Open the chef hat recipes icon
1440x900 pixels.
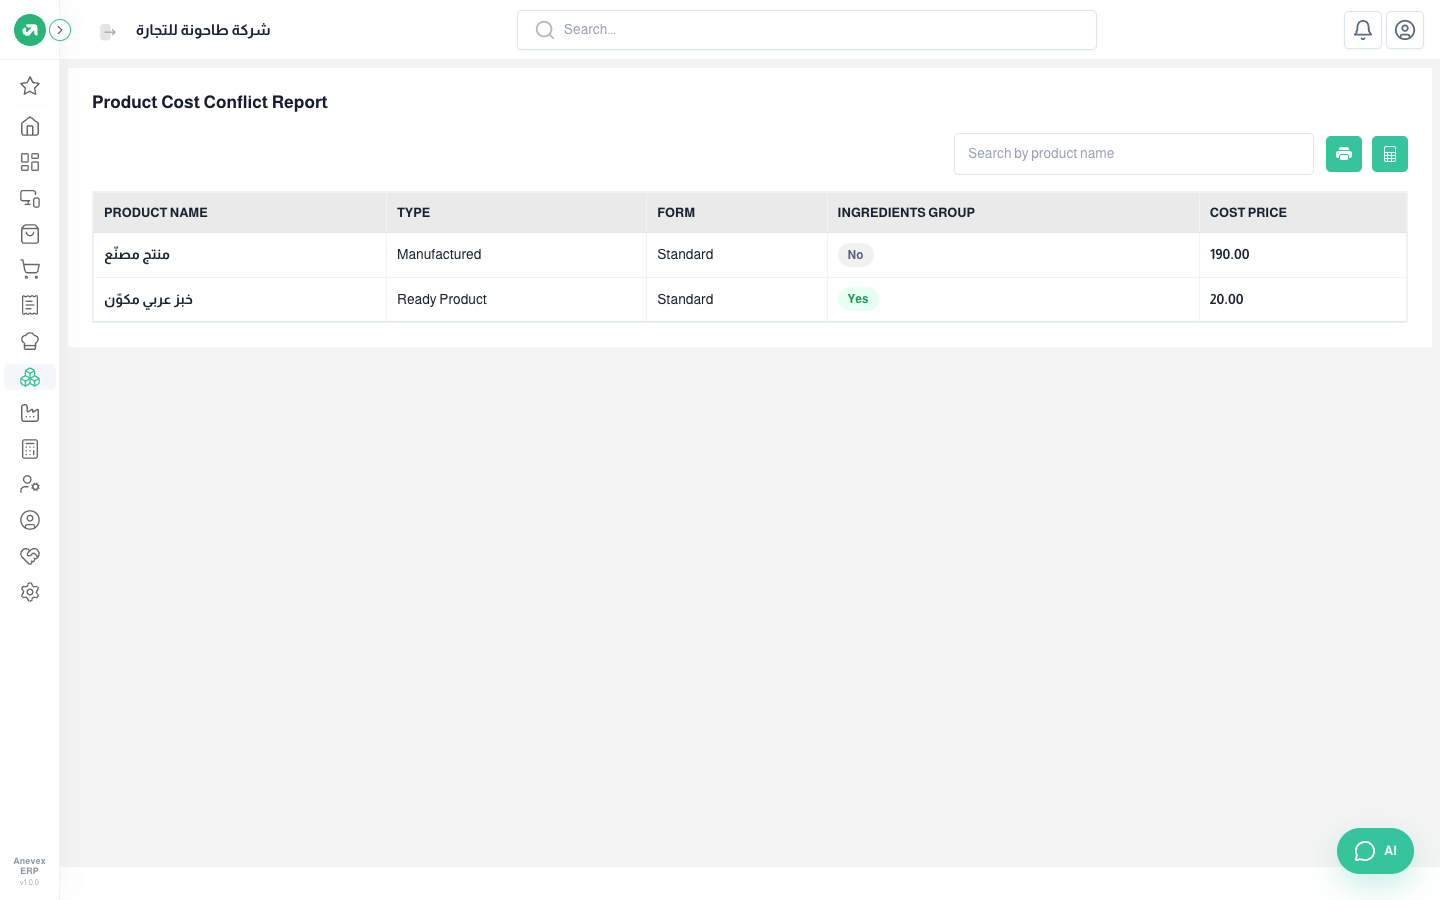click(30, 341)
